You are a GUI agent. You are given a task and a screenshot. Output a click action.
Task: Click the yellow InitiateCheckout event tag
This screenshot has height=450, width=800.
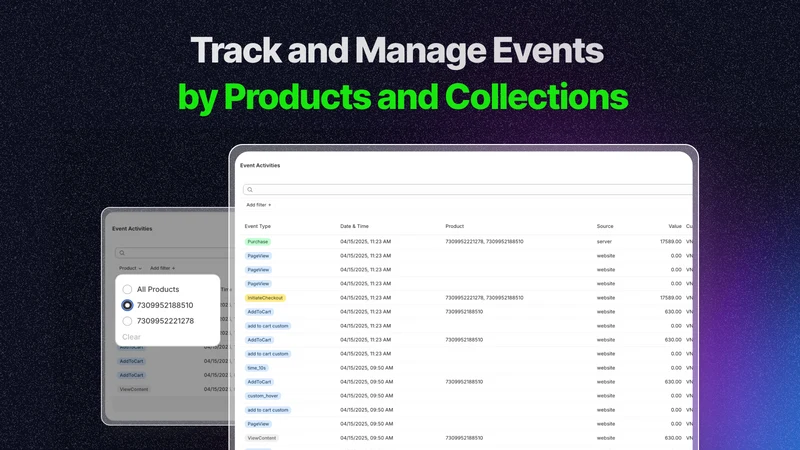coord(265,298)
